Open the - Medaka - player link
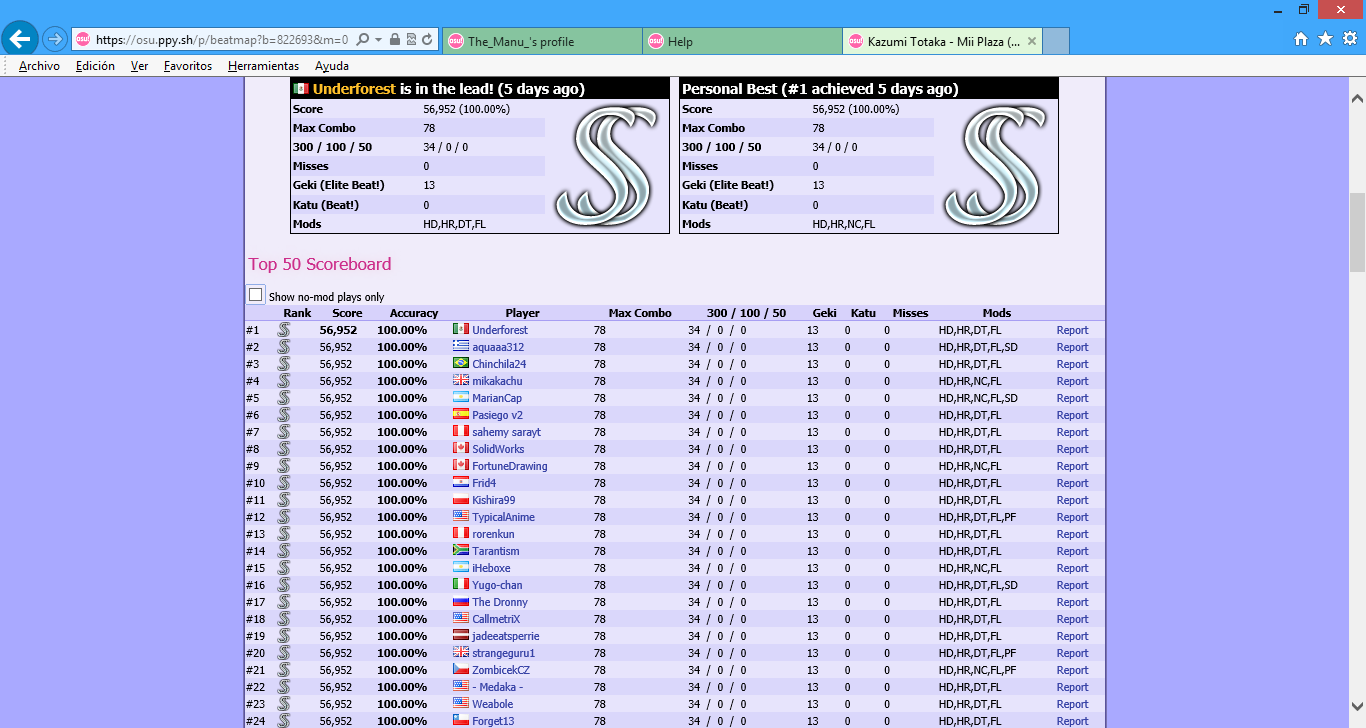Image resolution: width=1366 pixels, height=728 pixels. click(x=498, y=687)
